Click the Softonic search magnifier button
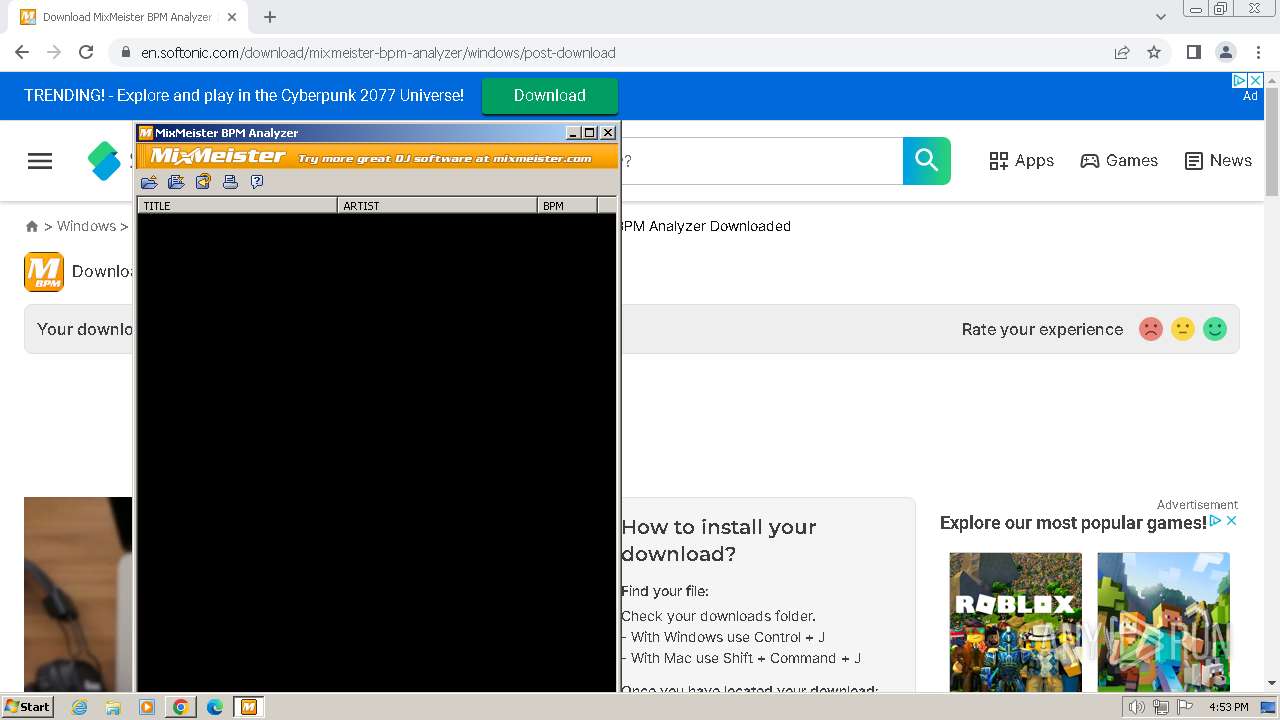This screenshot has height=720, width=1280. pos(927,160)
